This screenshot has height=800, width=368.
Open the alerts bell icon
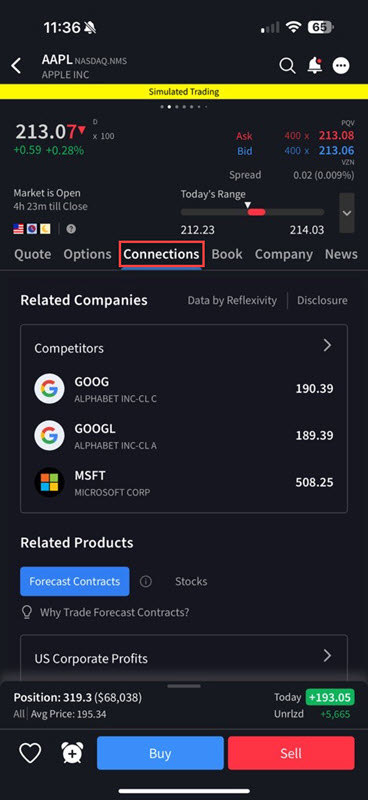click(315, 66)
